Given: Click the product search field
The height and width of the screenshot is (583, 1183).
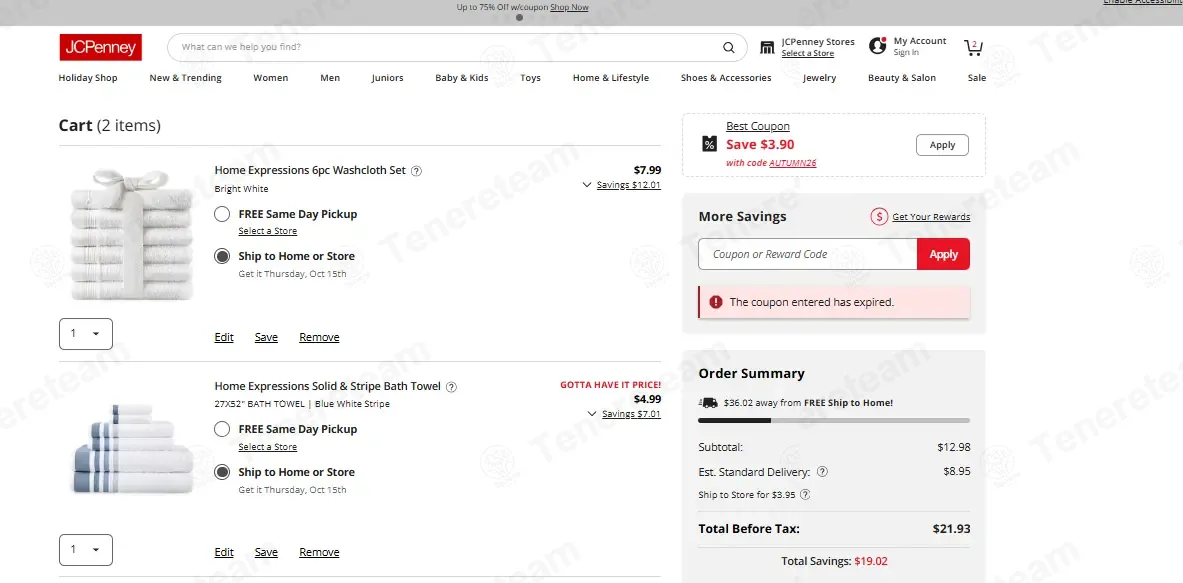Looking at the screenshot, I should 457,48.
